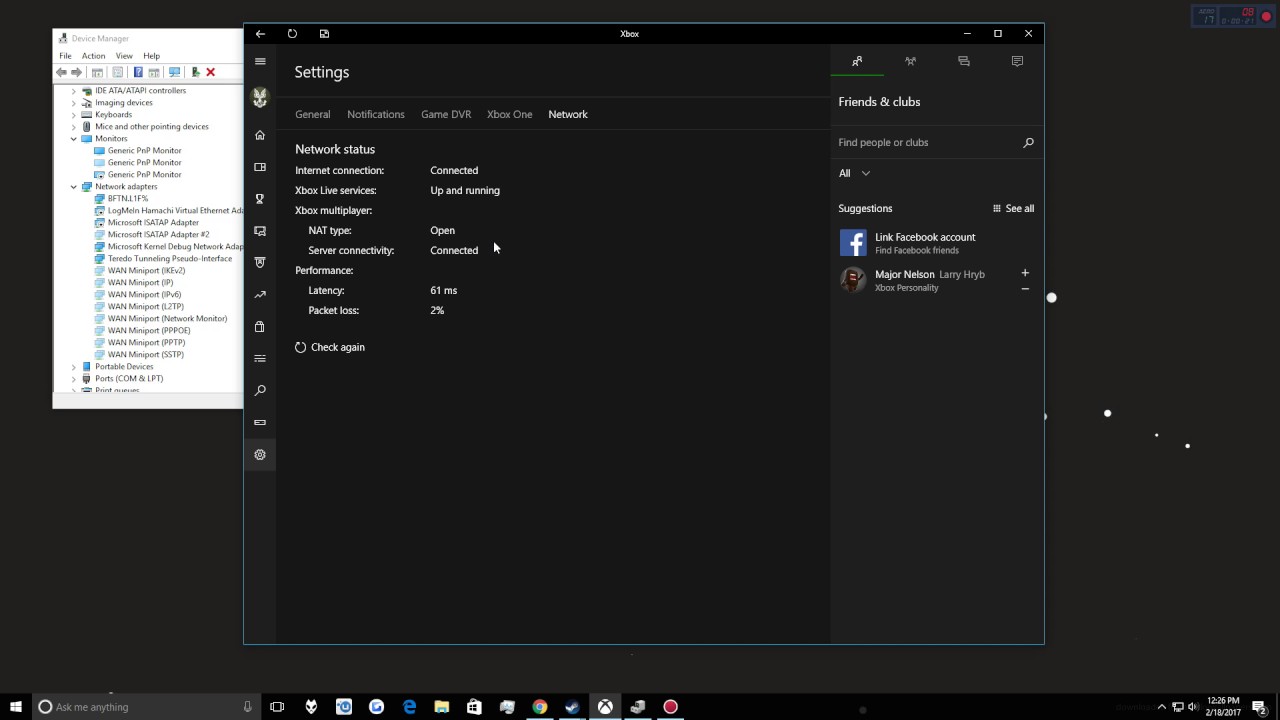Open the Action Center notifications icon
Viewport: 1280px width, 720px height.
click(1260, 707)
